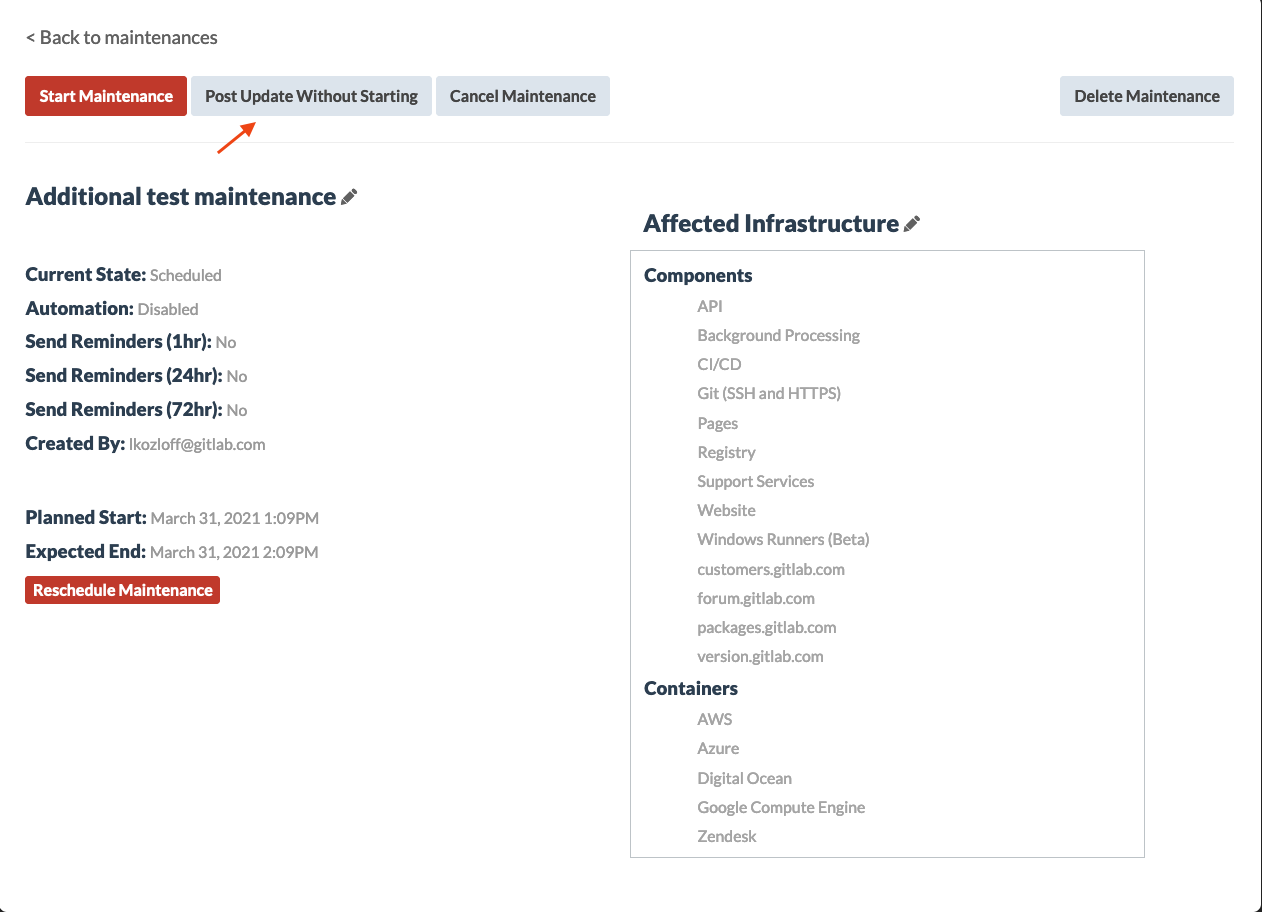Click the Delete Maintenance button
The image size is (1262, 912).
point(1146,96)
